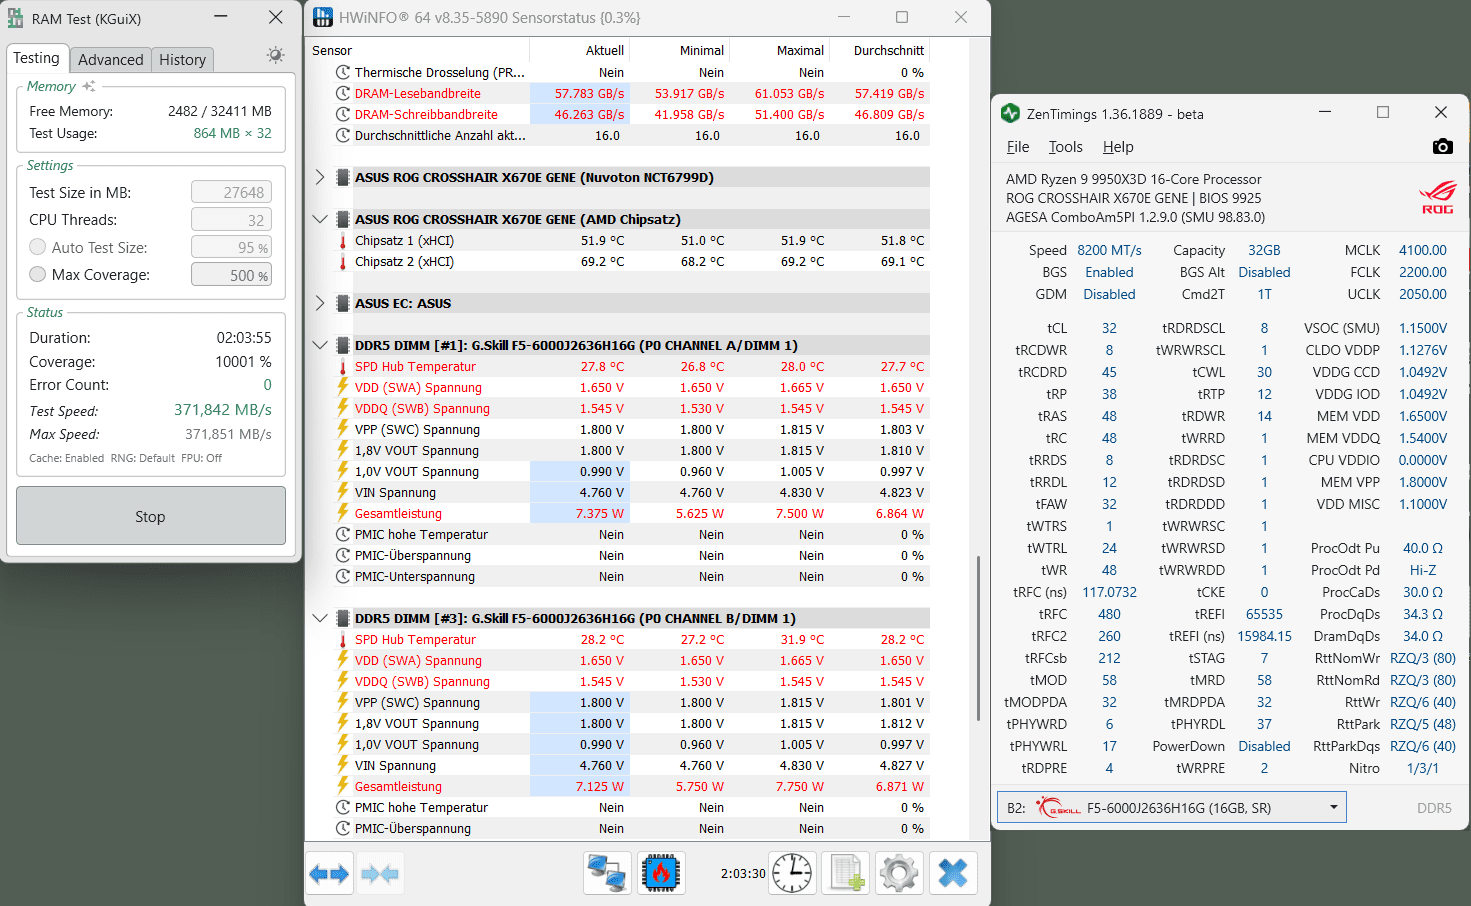The width and height of the screenshot is (1471, 906).
Task: Click Chipsatz 1 thermometer icon
Action: point(343,240)
